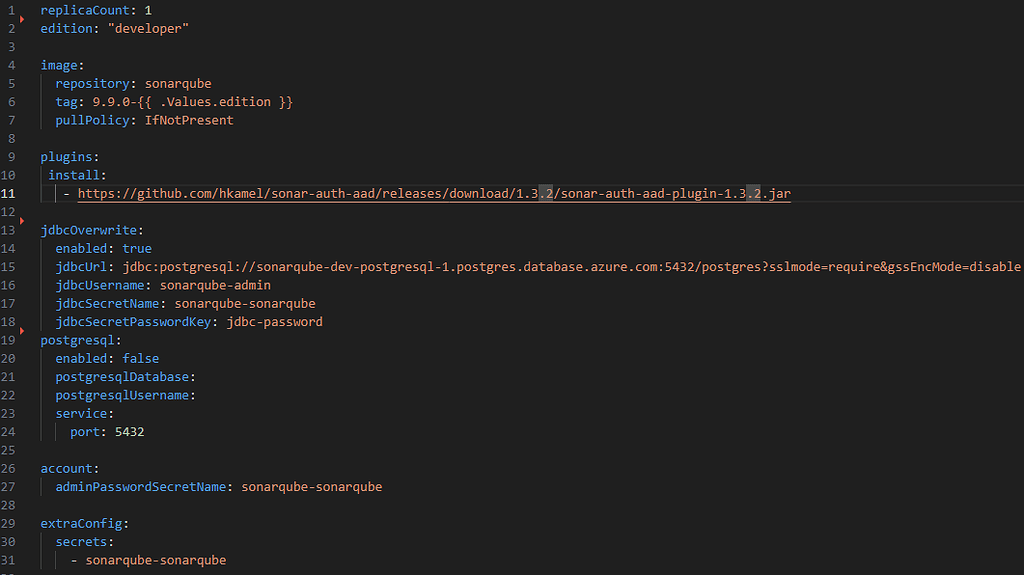Click the image key on line 4
1024x575 pixels.
pos(59,65)
